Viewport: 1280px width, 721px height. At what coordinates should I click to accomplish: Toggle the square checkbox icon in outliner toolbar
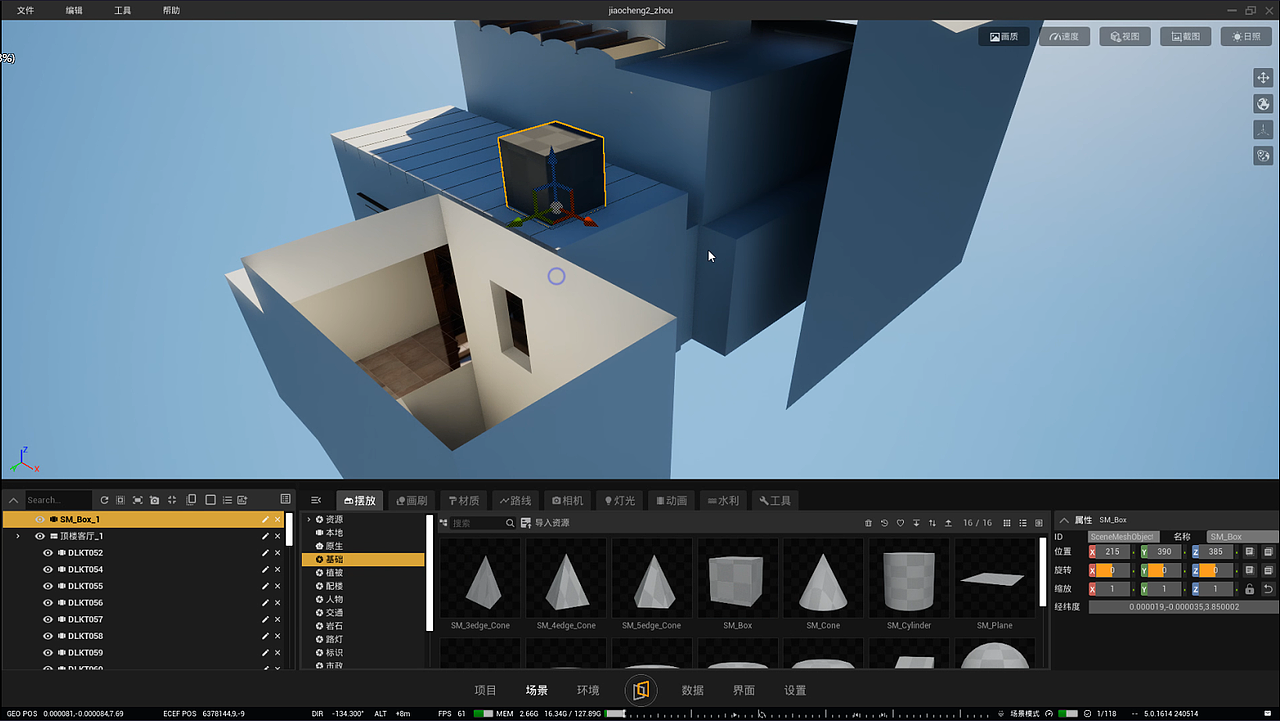210,500
